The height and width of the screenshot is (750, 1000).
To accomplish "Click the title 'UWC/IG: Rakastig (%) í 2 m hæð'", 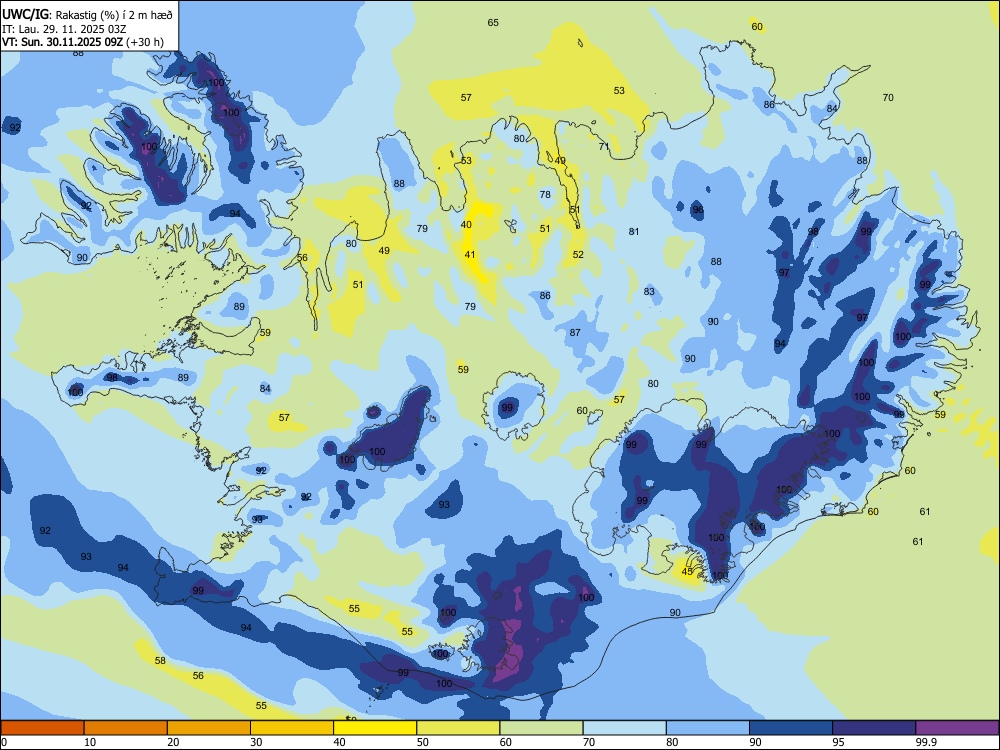I will point(87,14).
